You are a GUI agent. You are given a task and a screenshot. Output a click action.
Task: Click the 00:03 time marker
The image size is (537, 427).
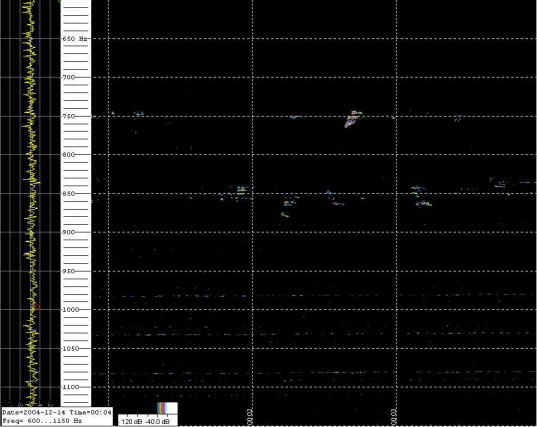[394, 417]
